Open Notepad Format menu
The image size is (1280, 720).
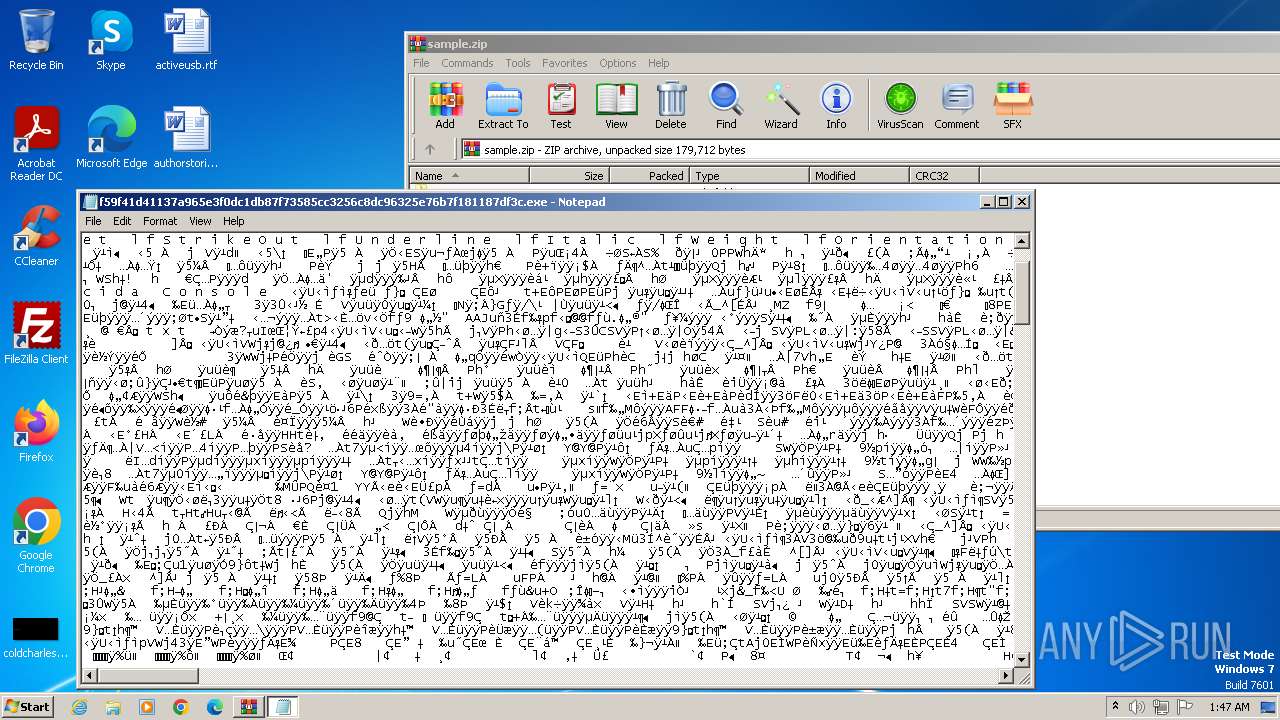160,221
